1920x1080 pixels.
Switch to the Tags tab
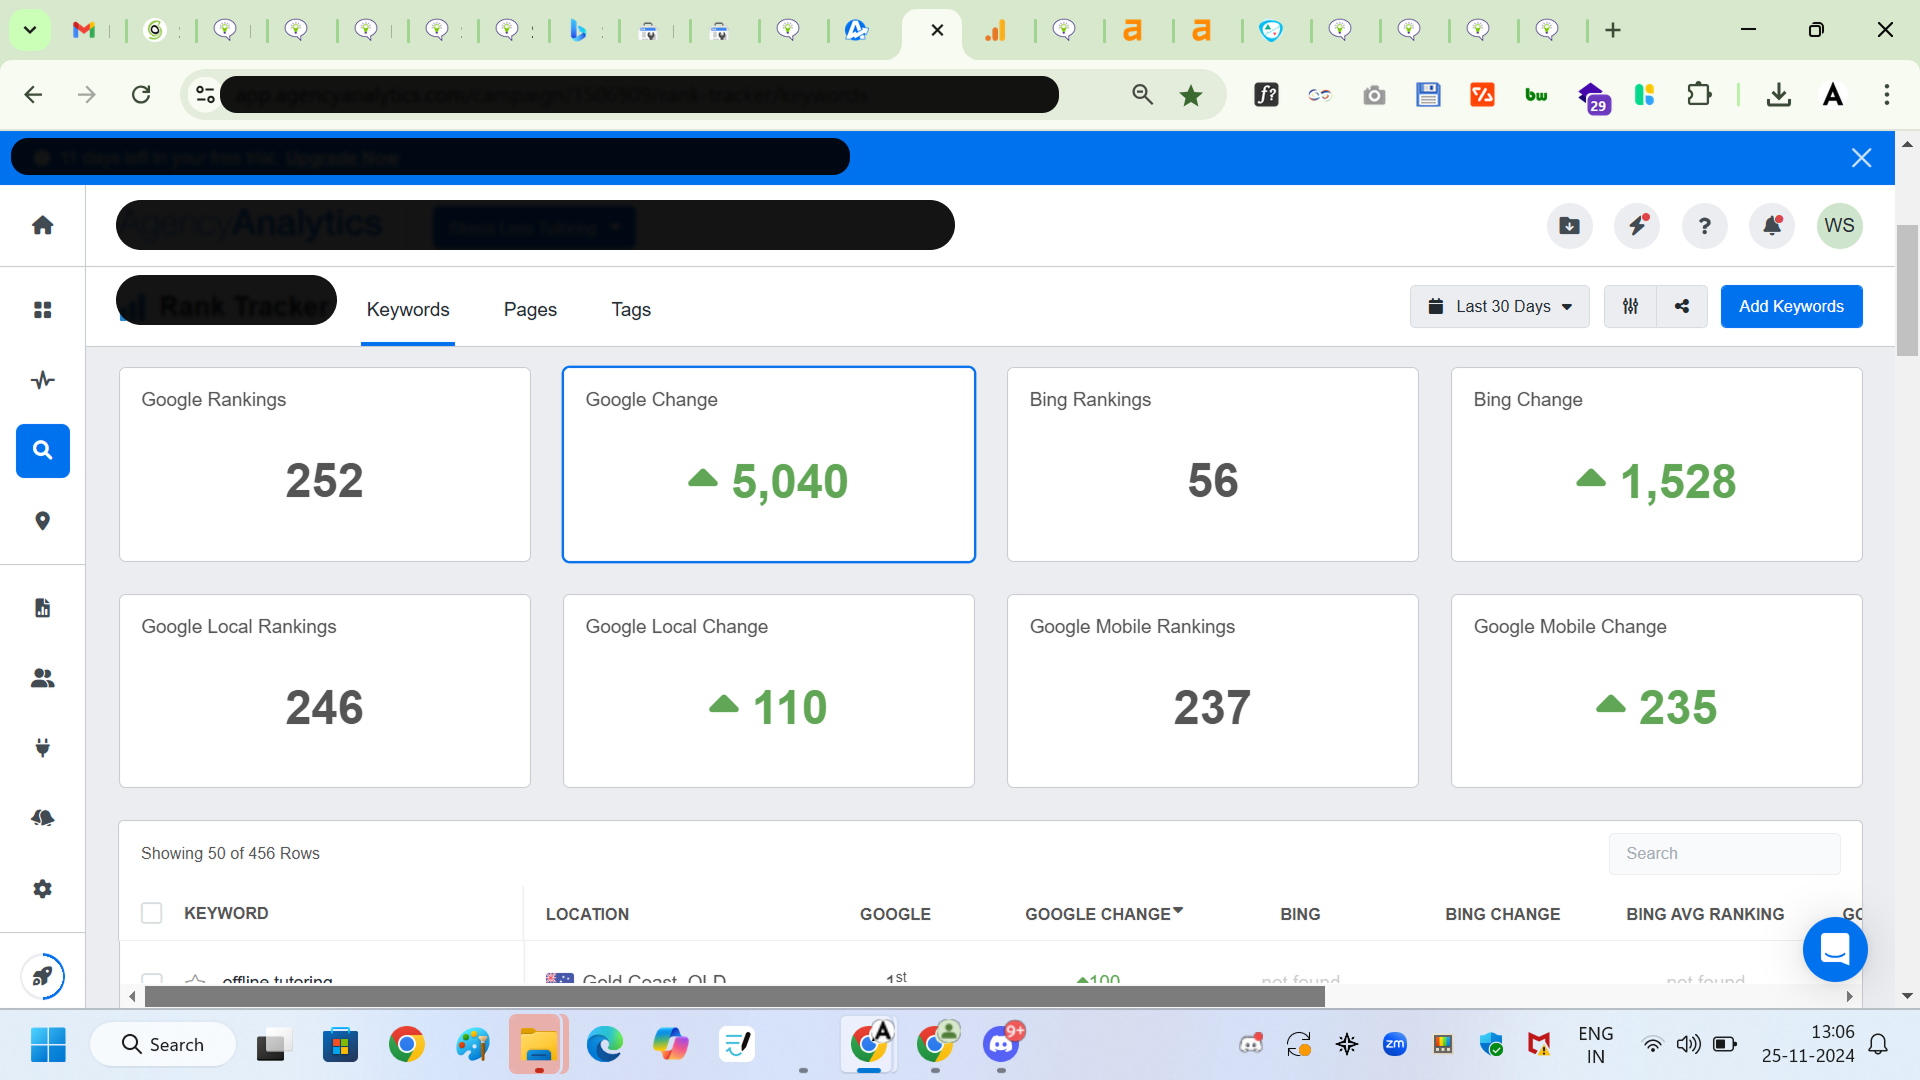click(631, 310)
